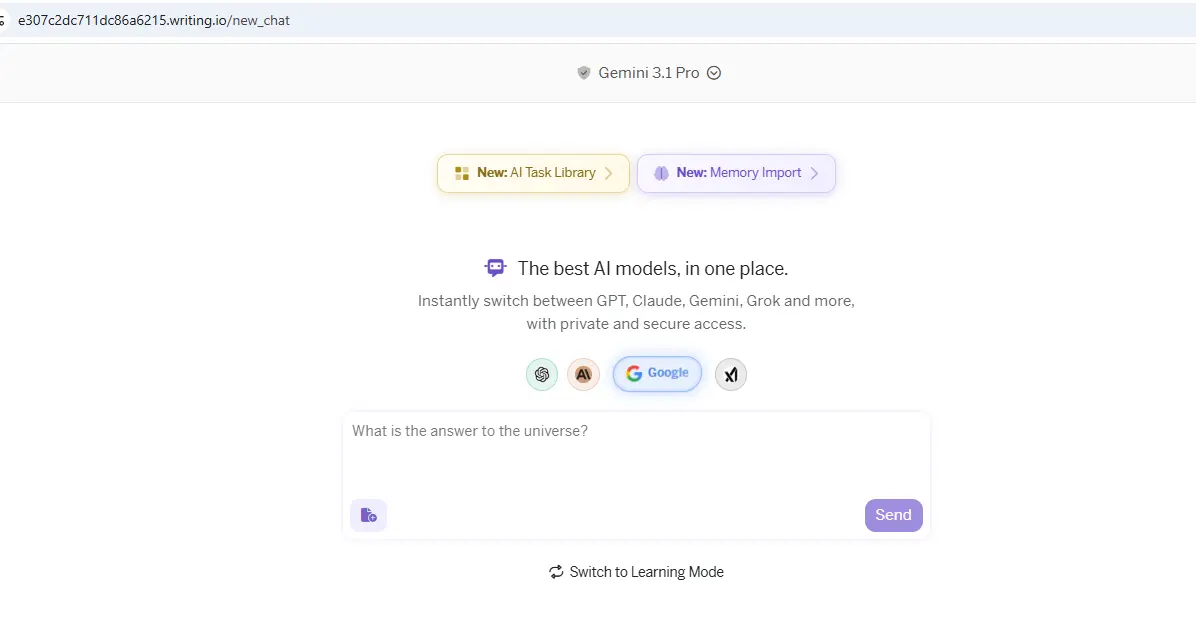This screenshot has height=640, width=1196.
Task: Select the Anthropic Claude model icon
Action: pyautogui.click(x=584, y=375)
